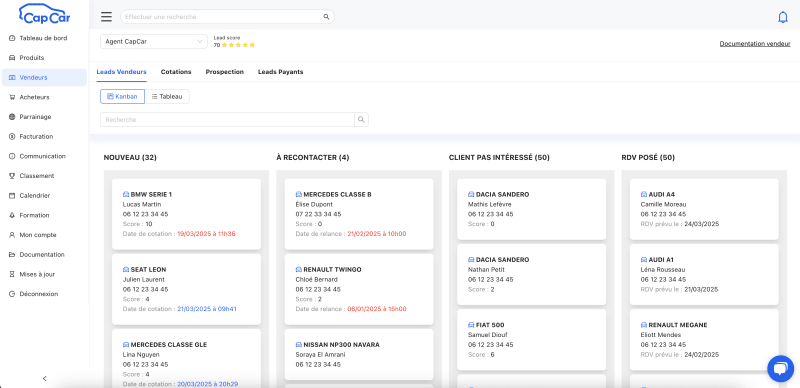Open the chat support bubble
The height and width of the screenshot is (388, 800).
point(781,369)
